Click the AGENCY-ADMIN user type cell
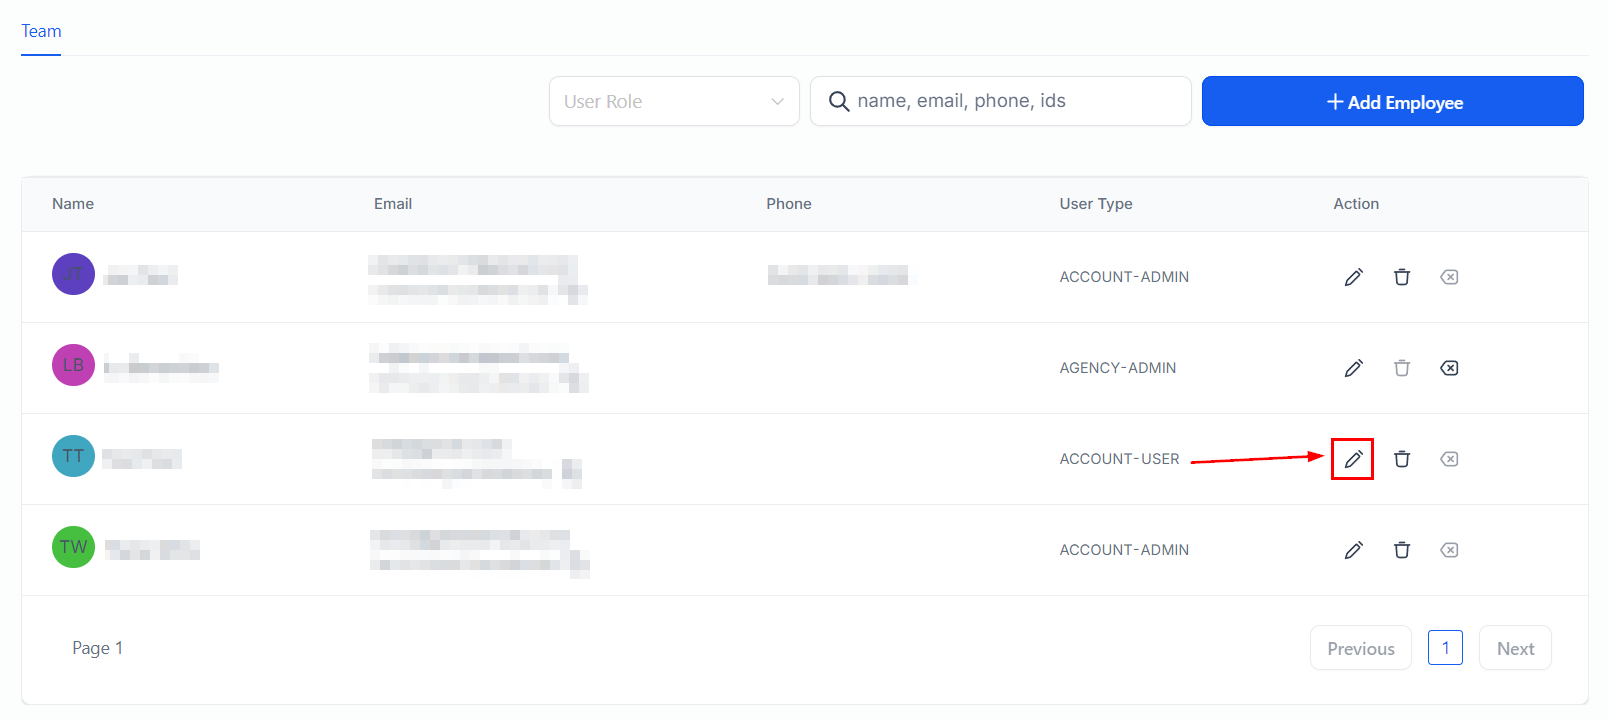1608x721 pixels. click(1118, 368)
